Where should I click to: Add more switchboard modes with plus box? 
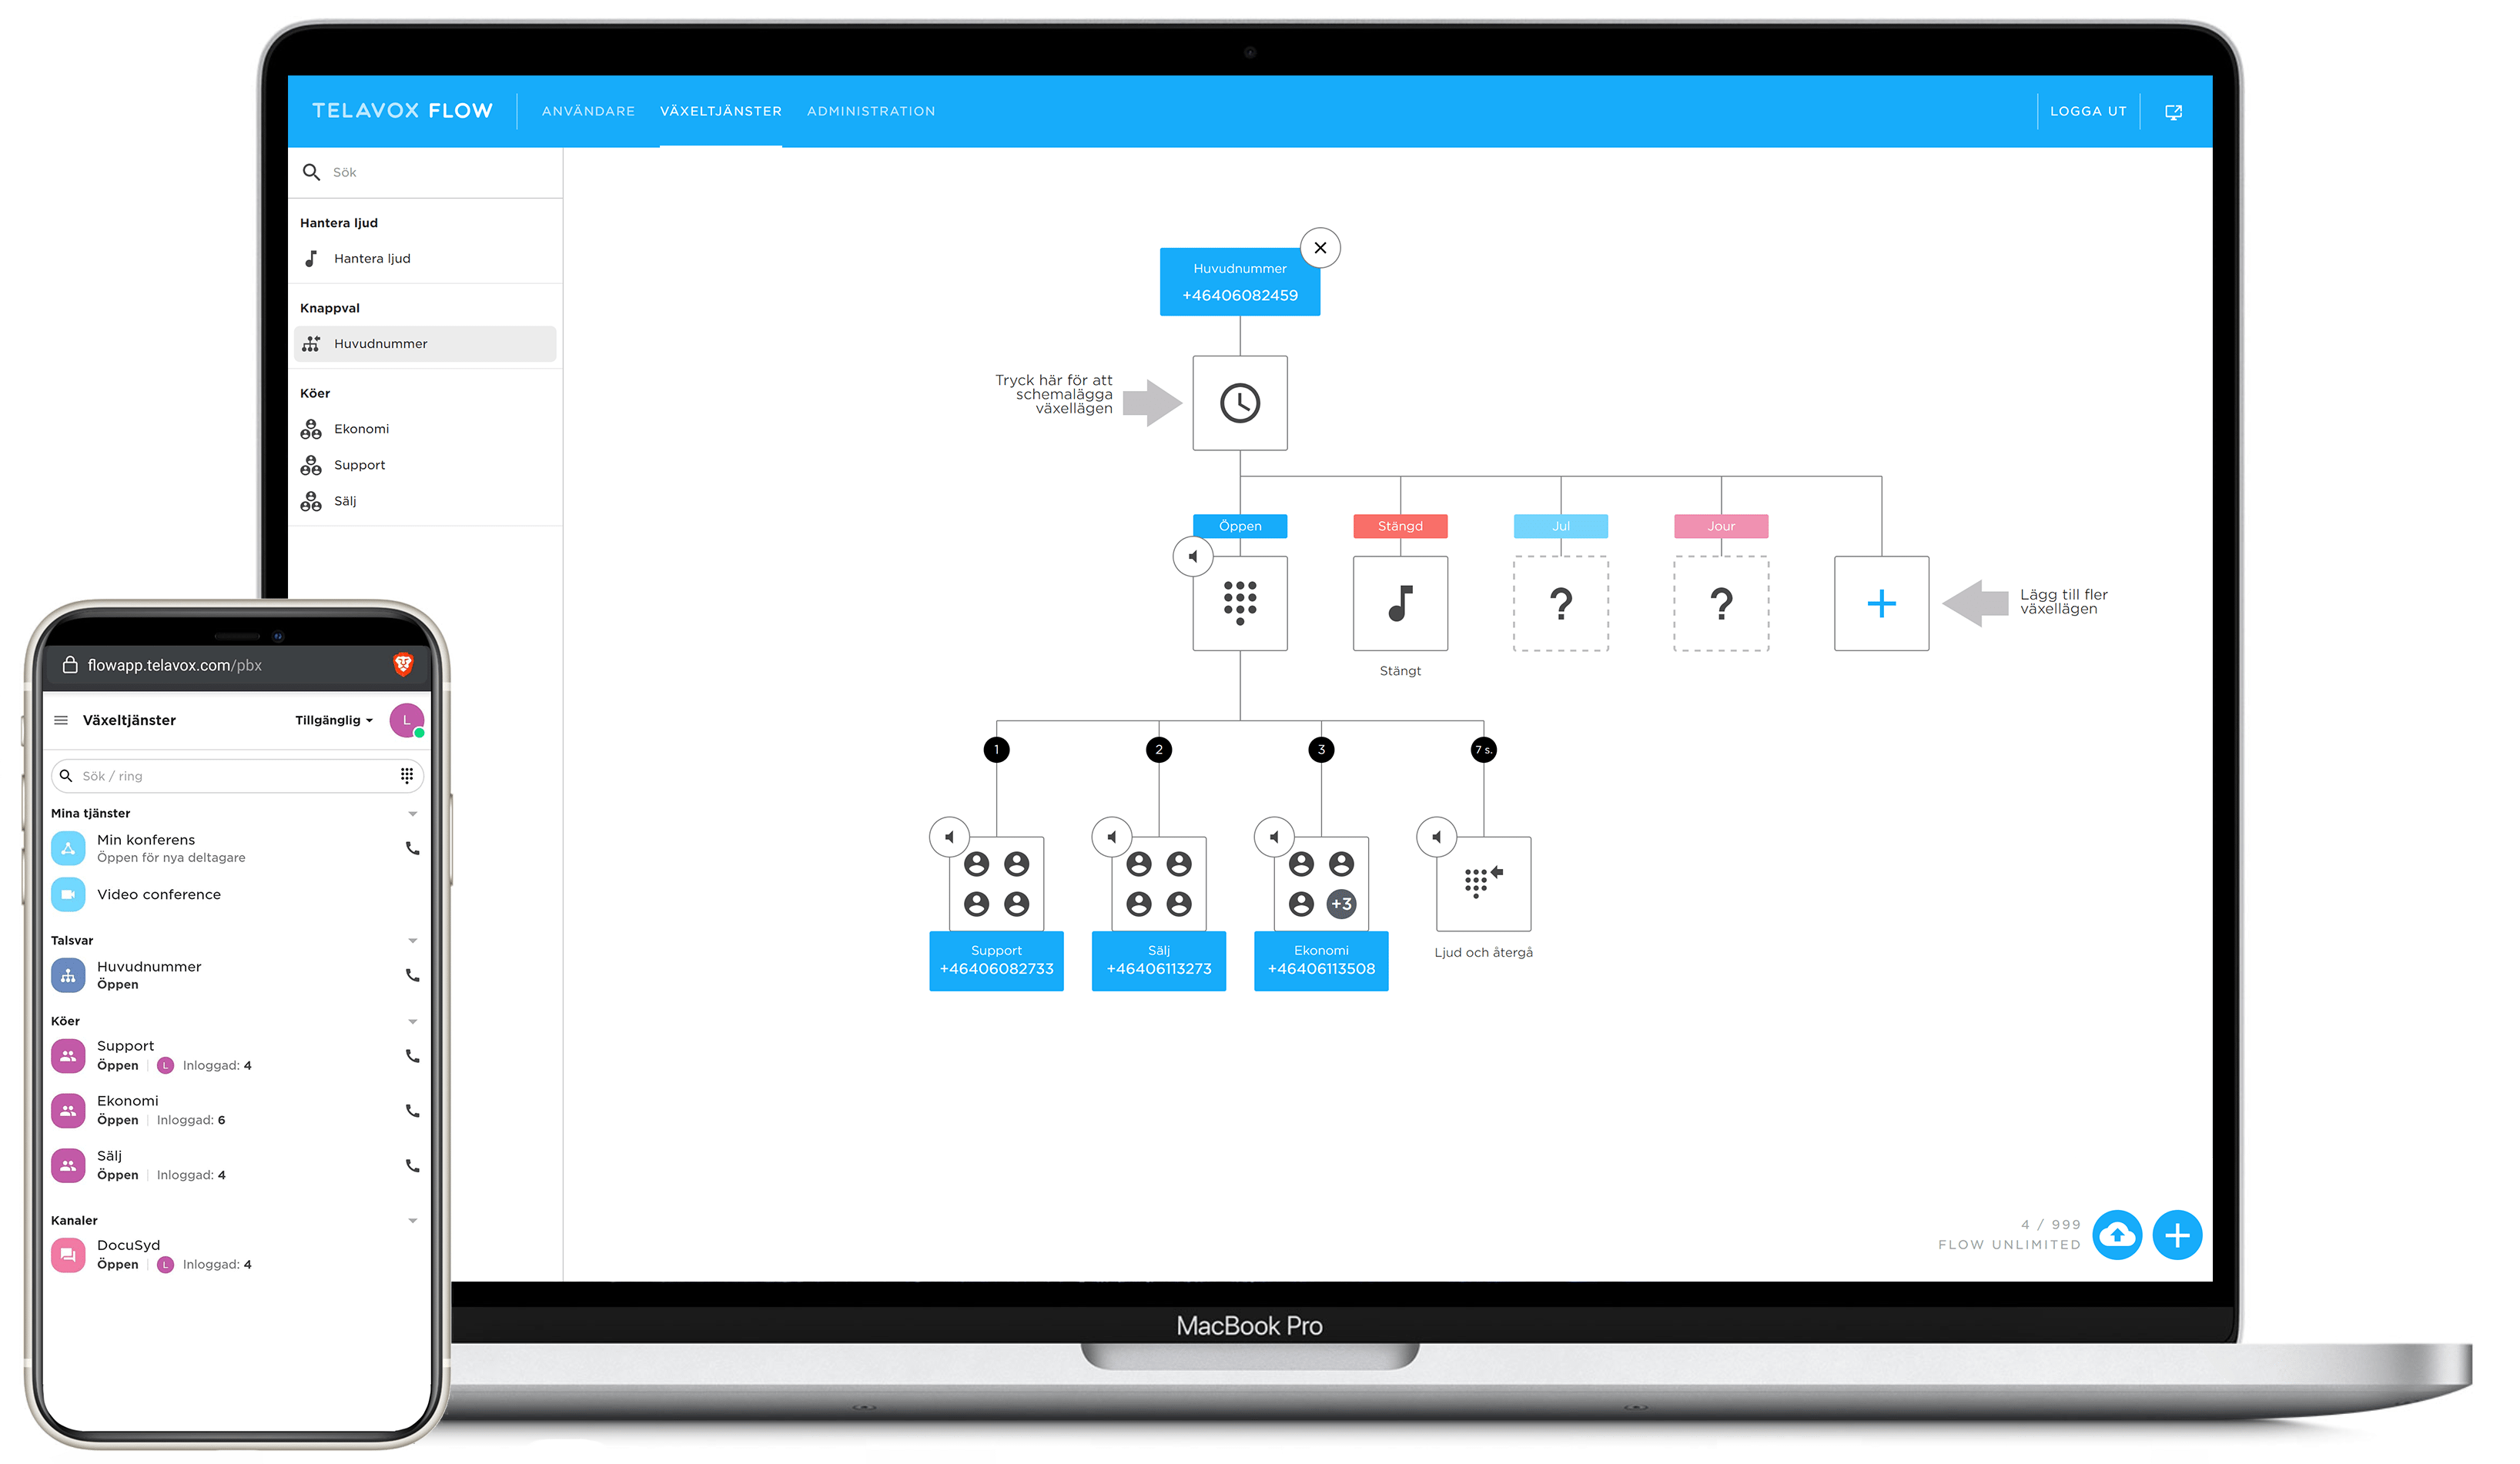click(x=1881, y=603)
